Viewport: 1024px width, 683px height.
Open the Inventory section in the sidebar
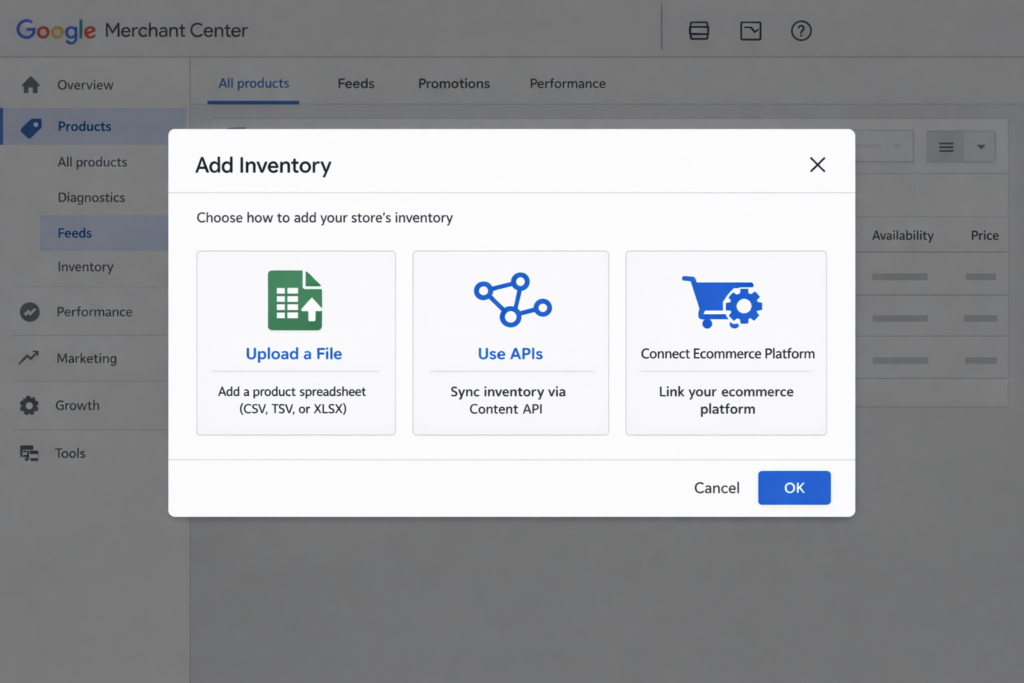coord(85,267)
